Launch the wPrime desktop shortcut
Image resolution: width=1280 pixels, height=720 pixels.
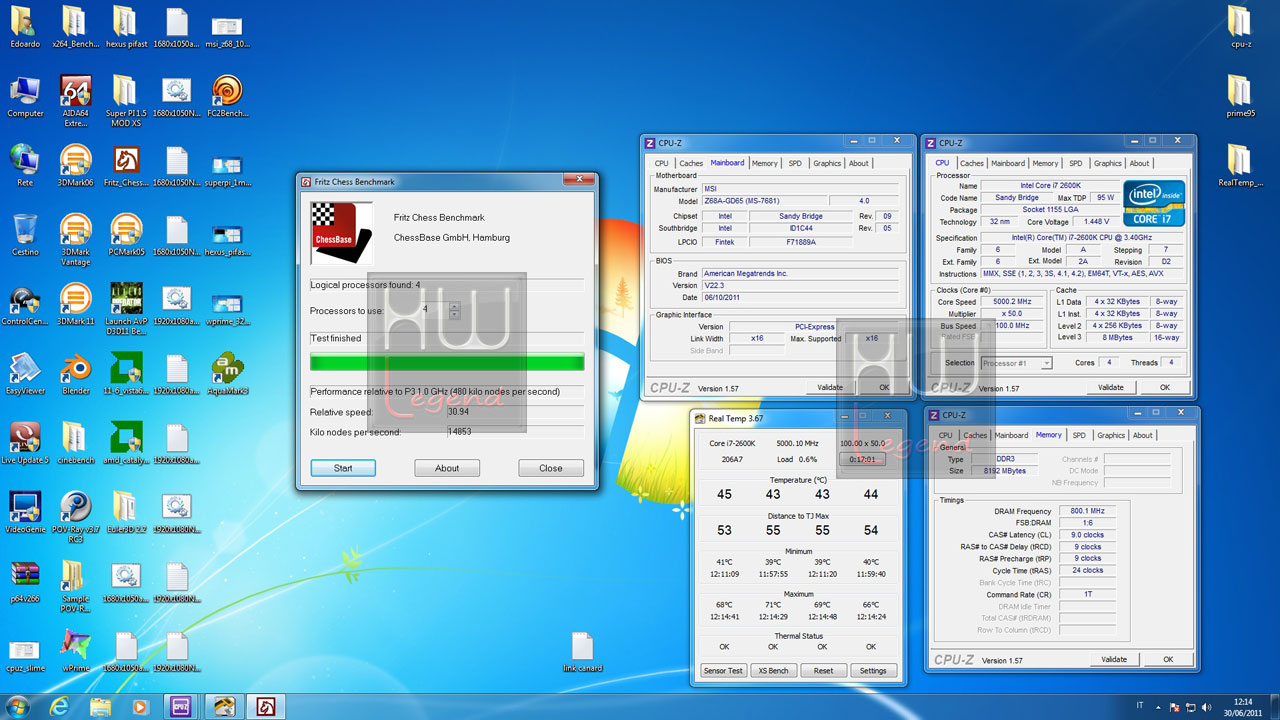76,650
